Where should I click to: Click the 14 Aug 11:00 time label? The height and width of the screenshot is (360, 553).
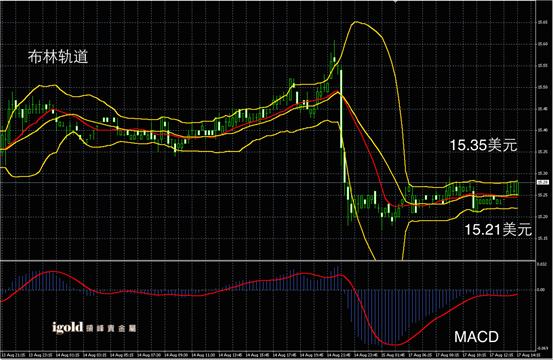[x=203, y=355]
